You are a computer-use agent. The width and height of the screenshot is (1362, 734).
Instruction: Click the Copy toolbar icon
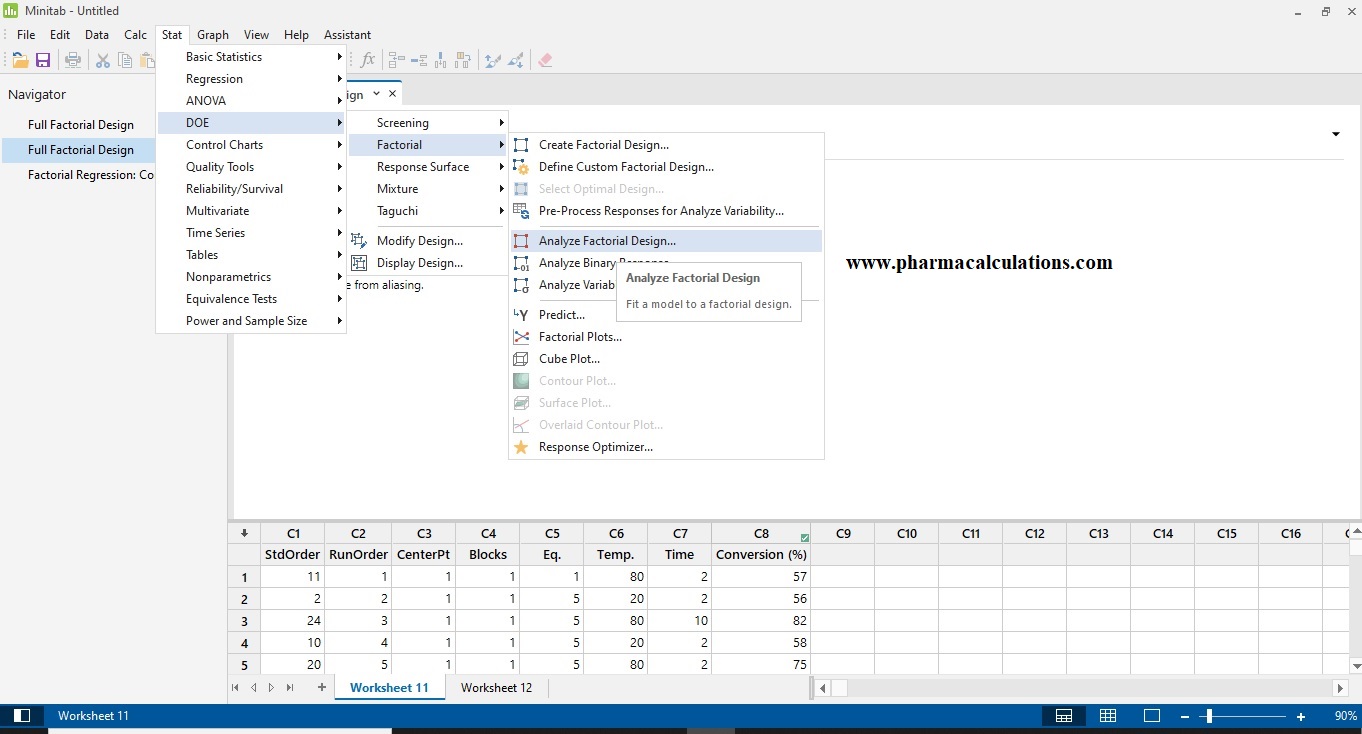124,60
